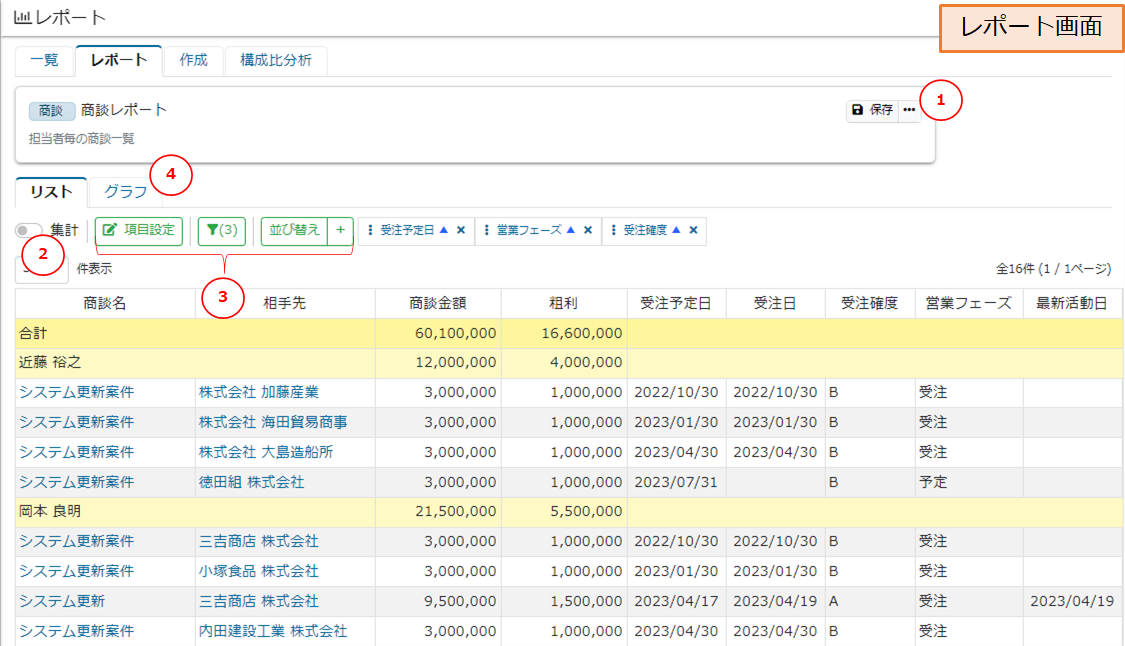
Task: Open the three-dots more options menu
Action: pyautogui.click(x=909, y=110)
